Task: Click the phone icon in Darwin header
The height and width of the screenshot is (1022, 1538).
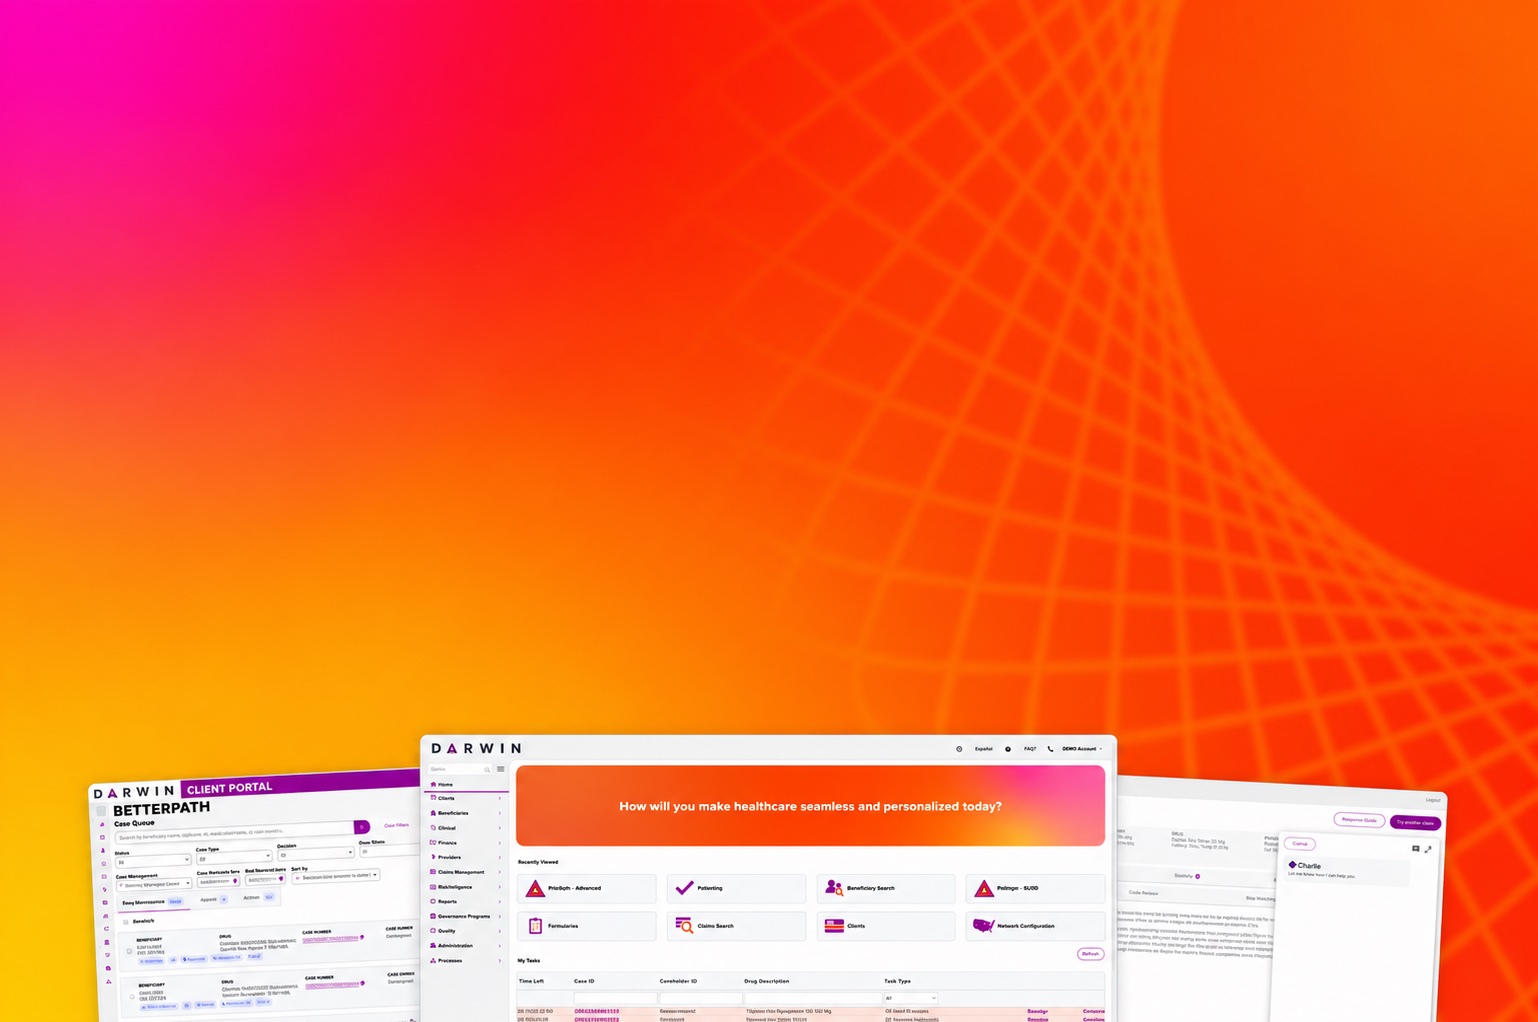Action: [x=1050, y=749]
